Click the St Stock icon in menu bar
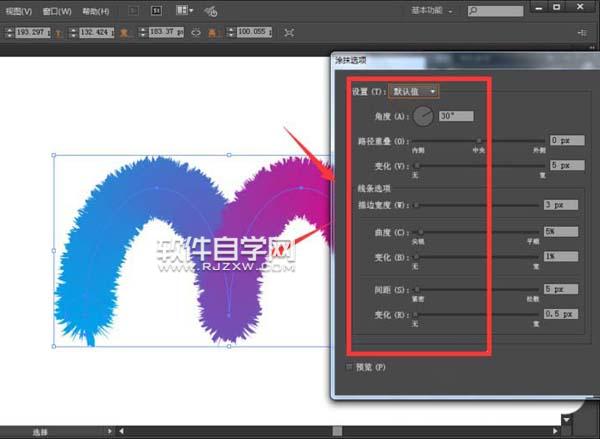 click(x=156, y=11)
